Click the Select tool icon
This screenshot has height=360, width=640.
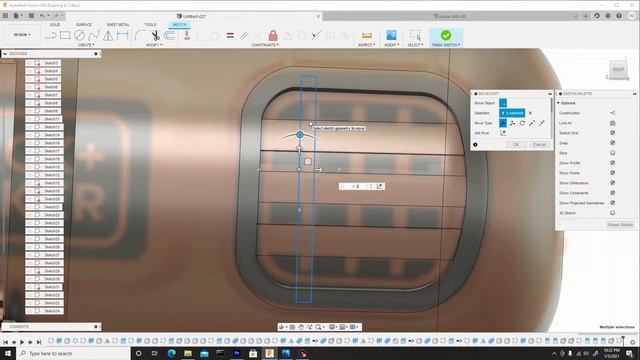(415, 36)
